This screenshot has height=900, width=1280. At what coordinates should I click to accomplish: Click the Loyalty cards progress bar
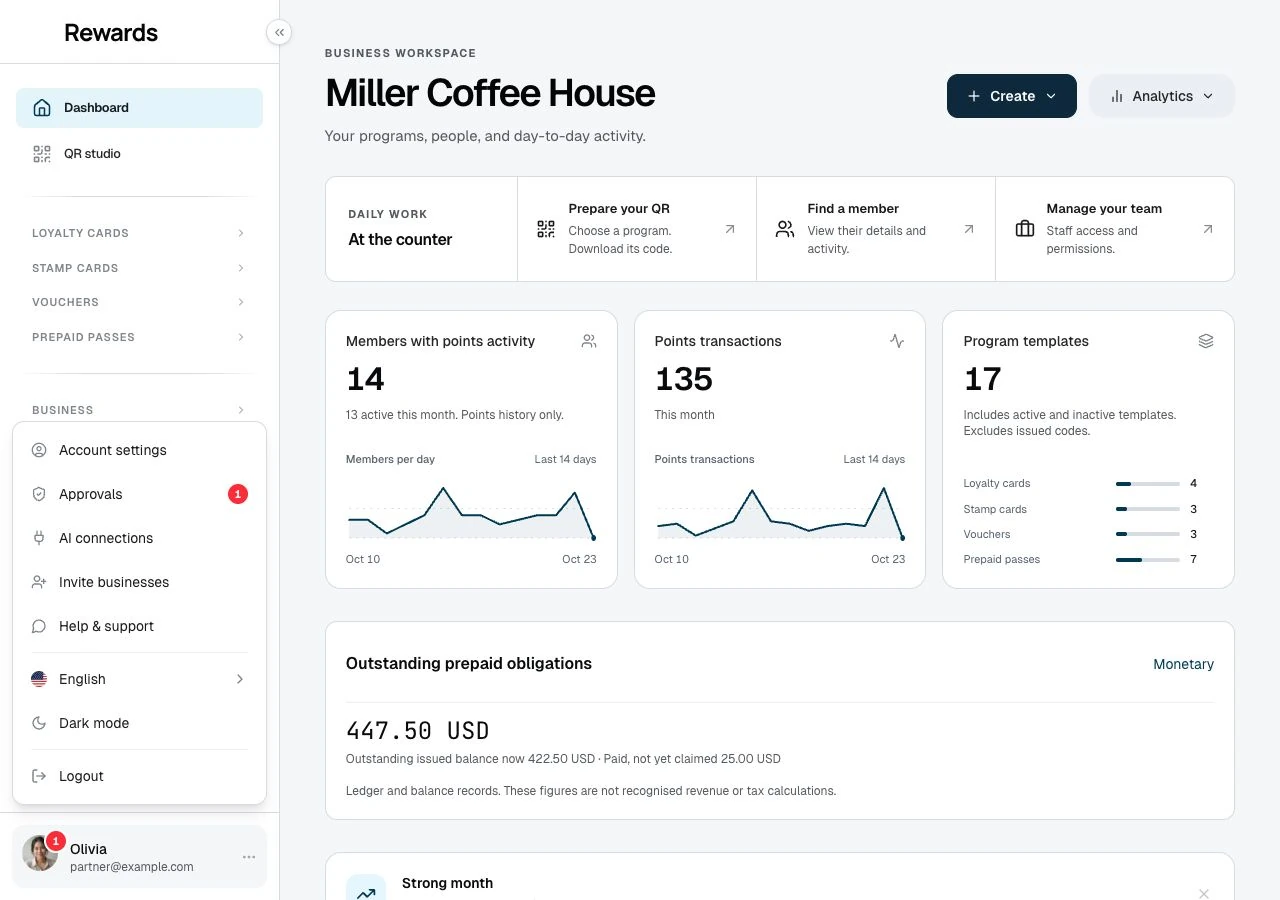point(1148,484)
